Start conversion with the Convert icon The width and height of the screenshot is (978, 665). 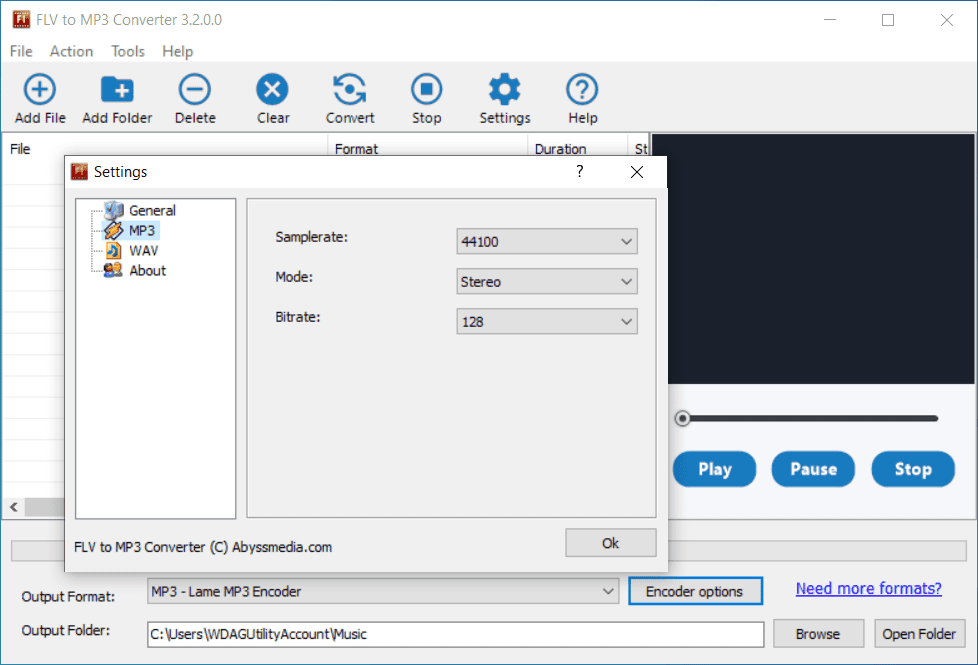pos(350,90)
